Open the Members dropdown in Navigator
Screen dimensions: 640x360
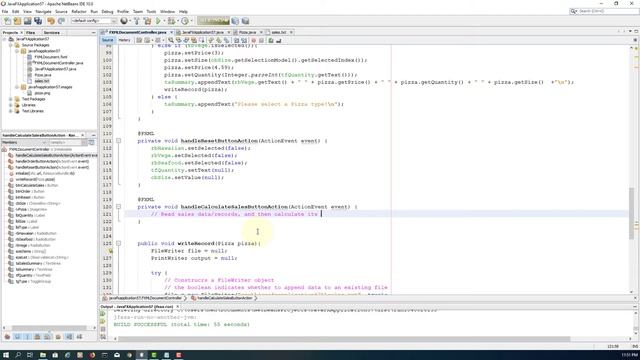click(x=24, y=142)
